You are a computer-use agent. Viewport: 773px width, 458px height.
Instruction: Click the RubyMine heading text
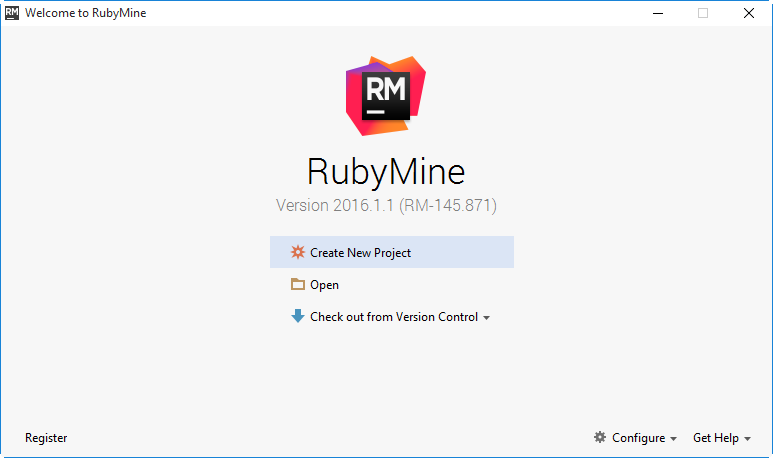point(386,172)
